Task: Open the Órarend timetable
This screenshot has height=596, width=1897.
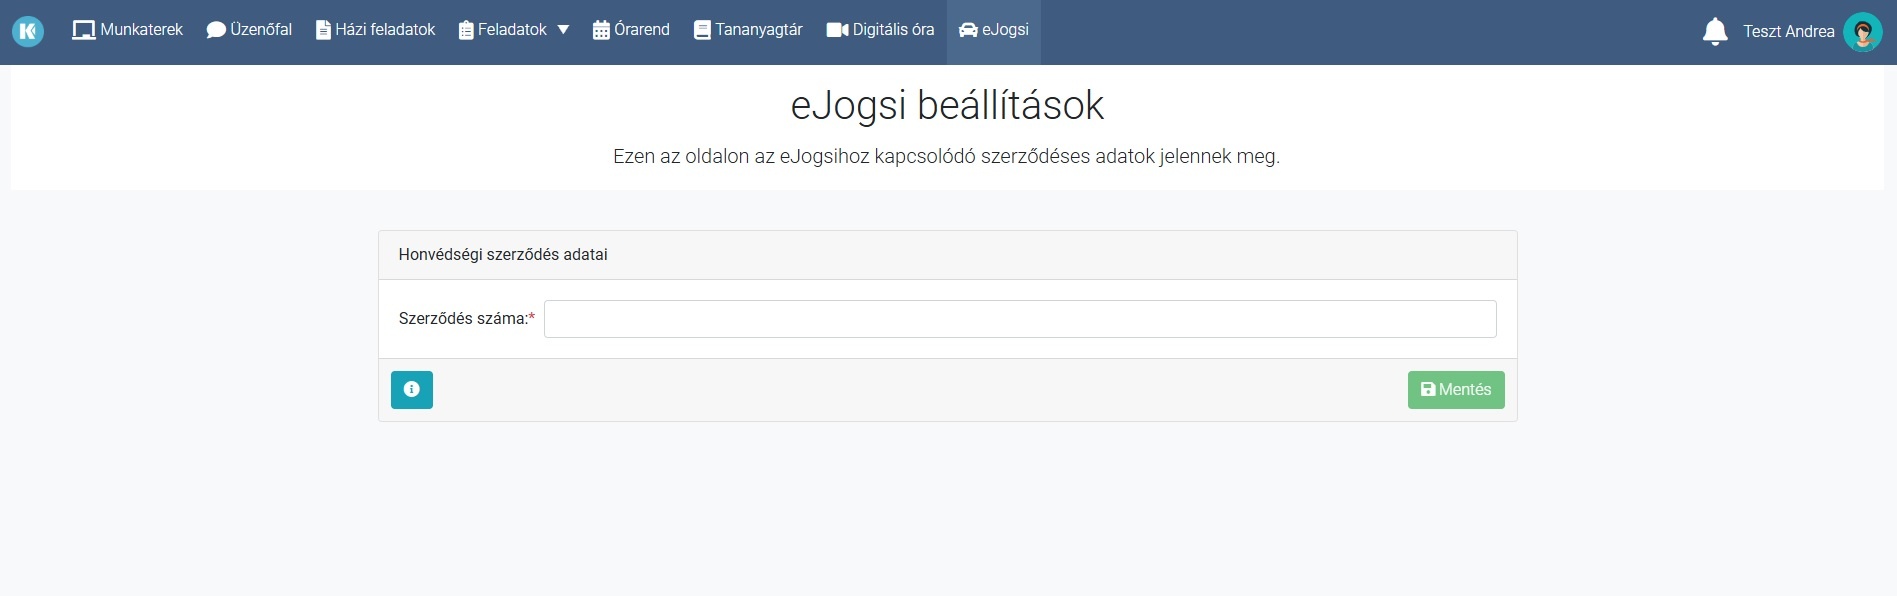Action: tap(631, 30)
